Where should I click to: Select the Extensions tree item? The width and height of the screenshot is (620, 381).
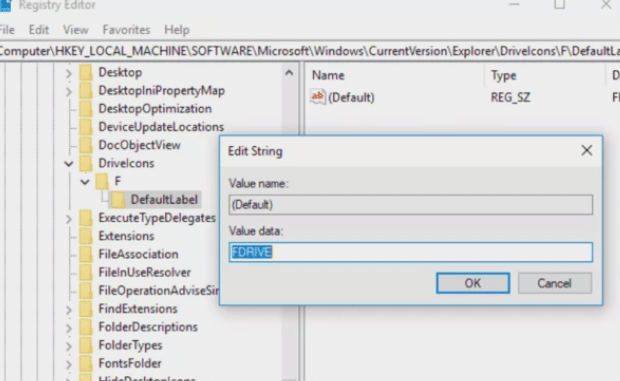[126, 236]
